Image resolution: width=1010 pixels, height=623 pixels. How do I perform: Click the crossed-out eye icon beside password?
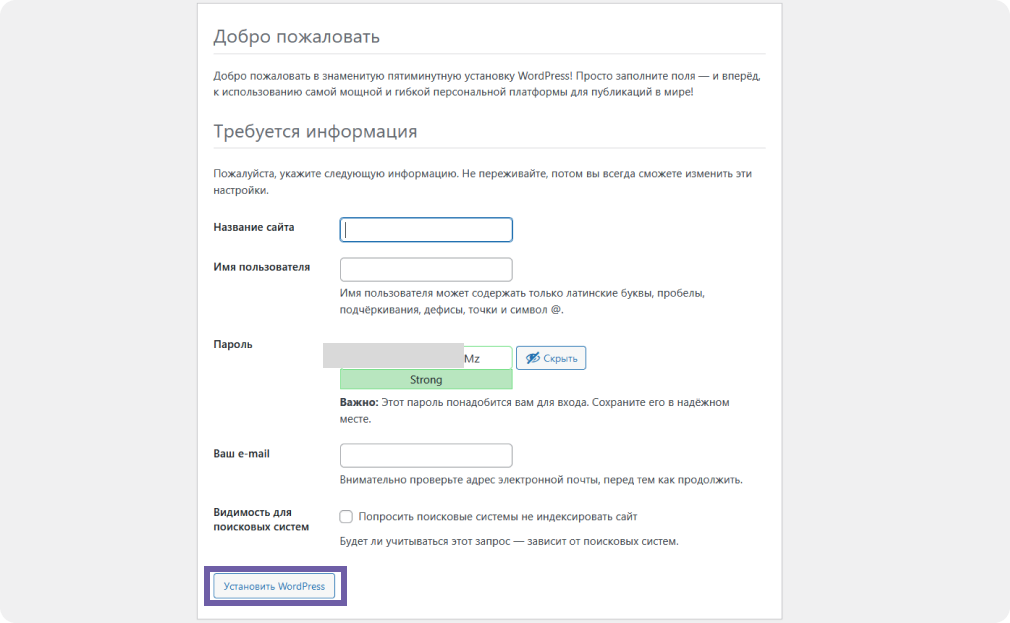pos(533,358)
